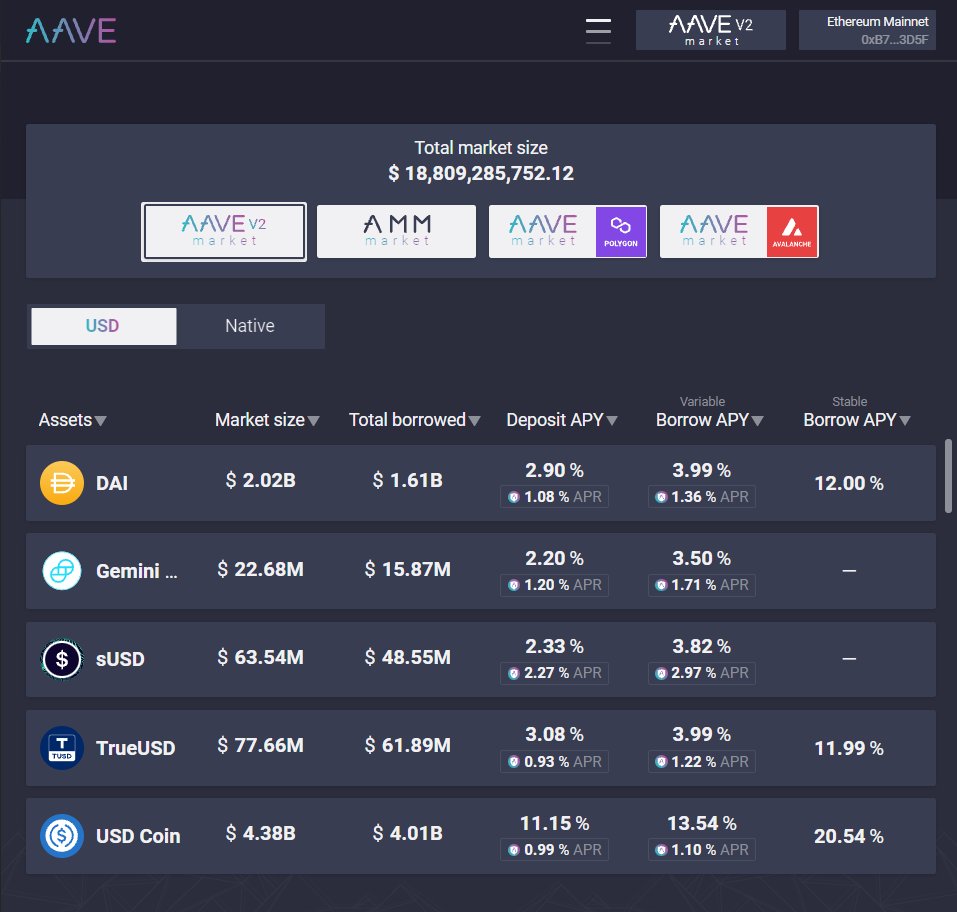
Task: Click DAI market size $ 2.02B
Action: tap(261, 480)
